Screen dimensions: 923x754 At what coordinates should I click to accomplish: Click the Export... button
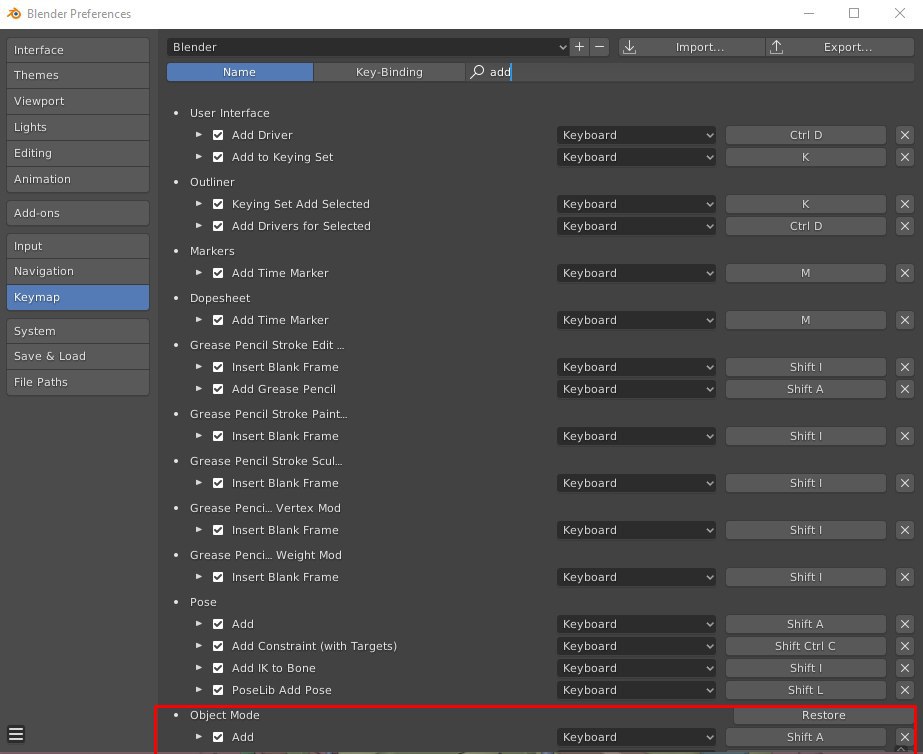pos(840,47)
